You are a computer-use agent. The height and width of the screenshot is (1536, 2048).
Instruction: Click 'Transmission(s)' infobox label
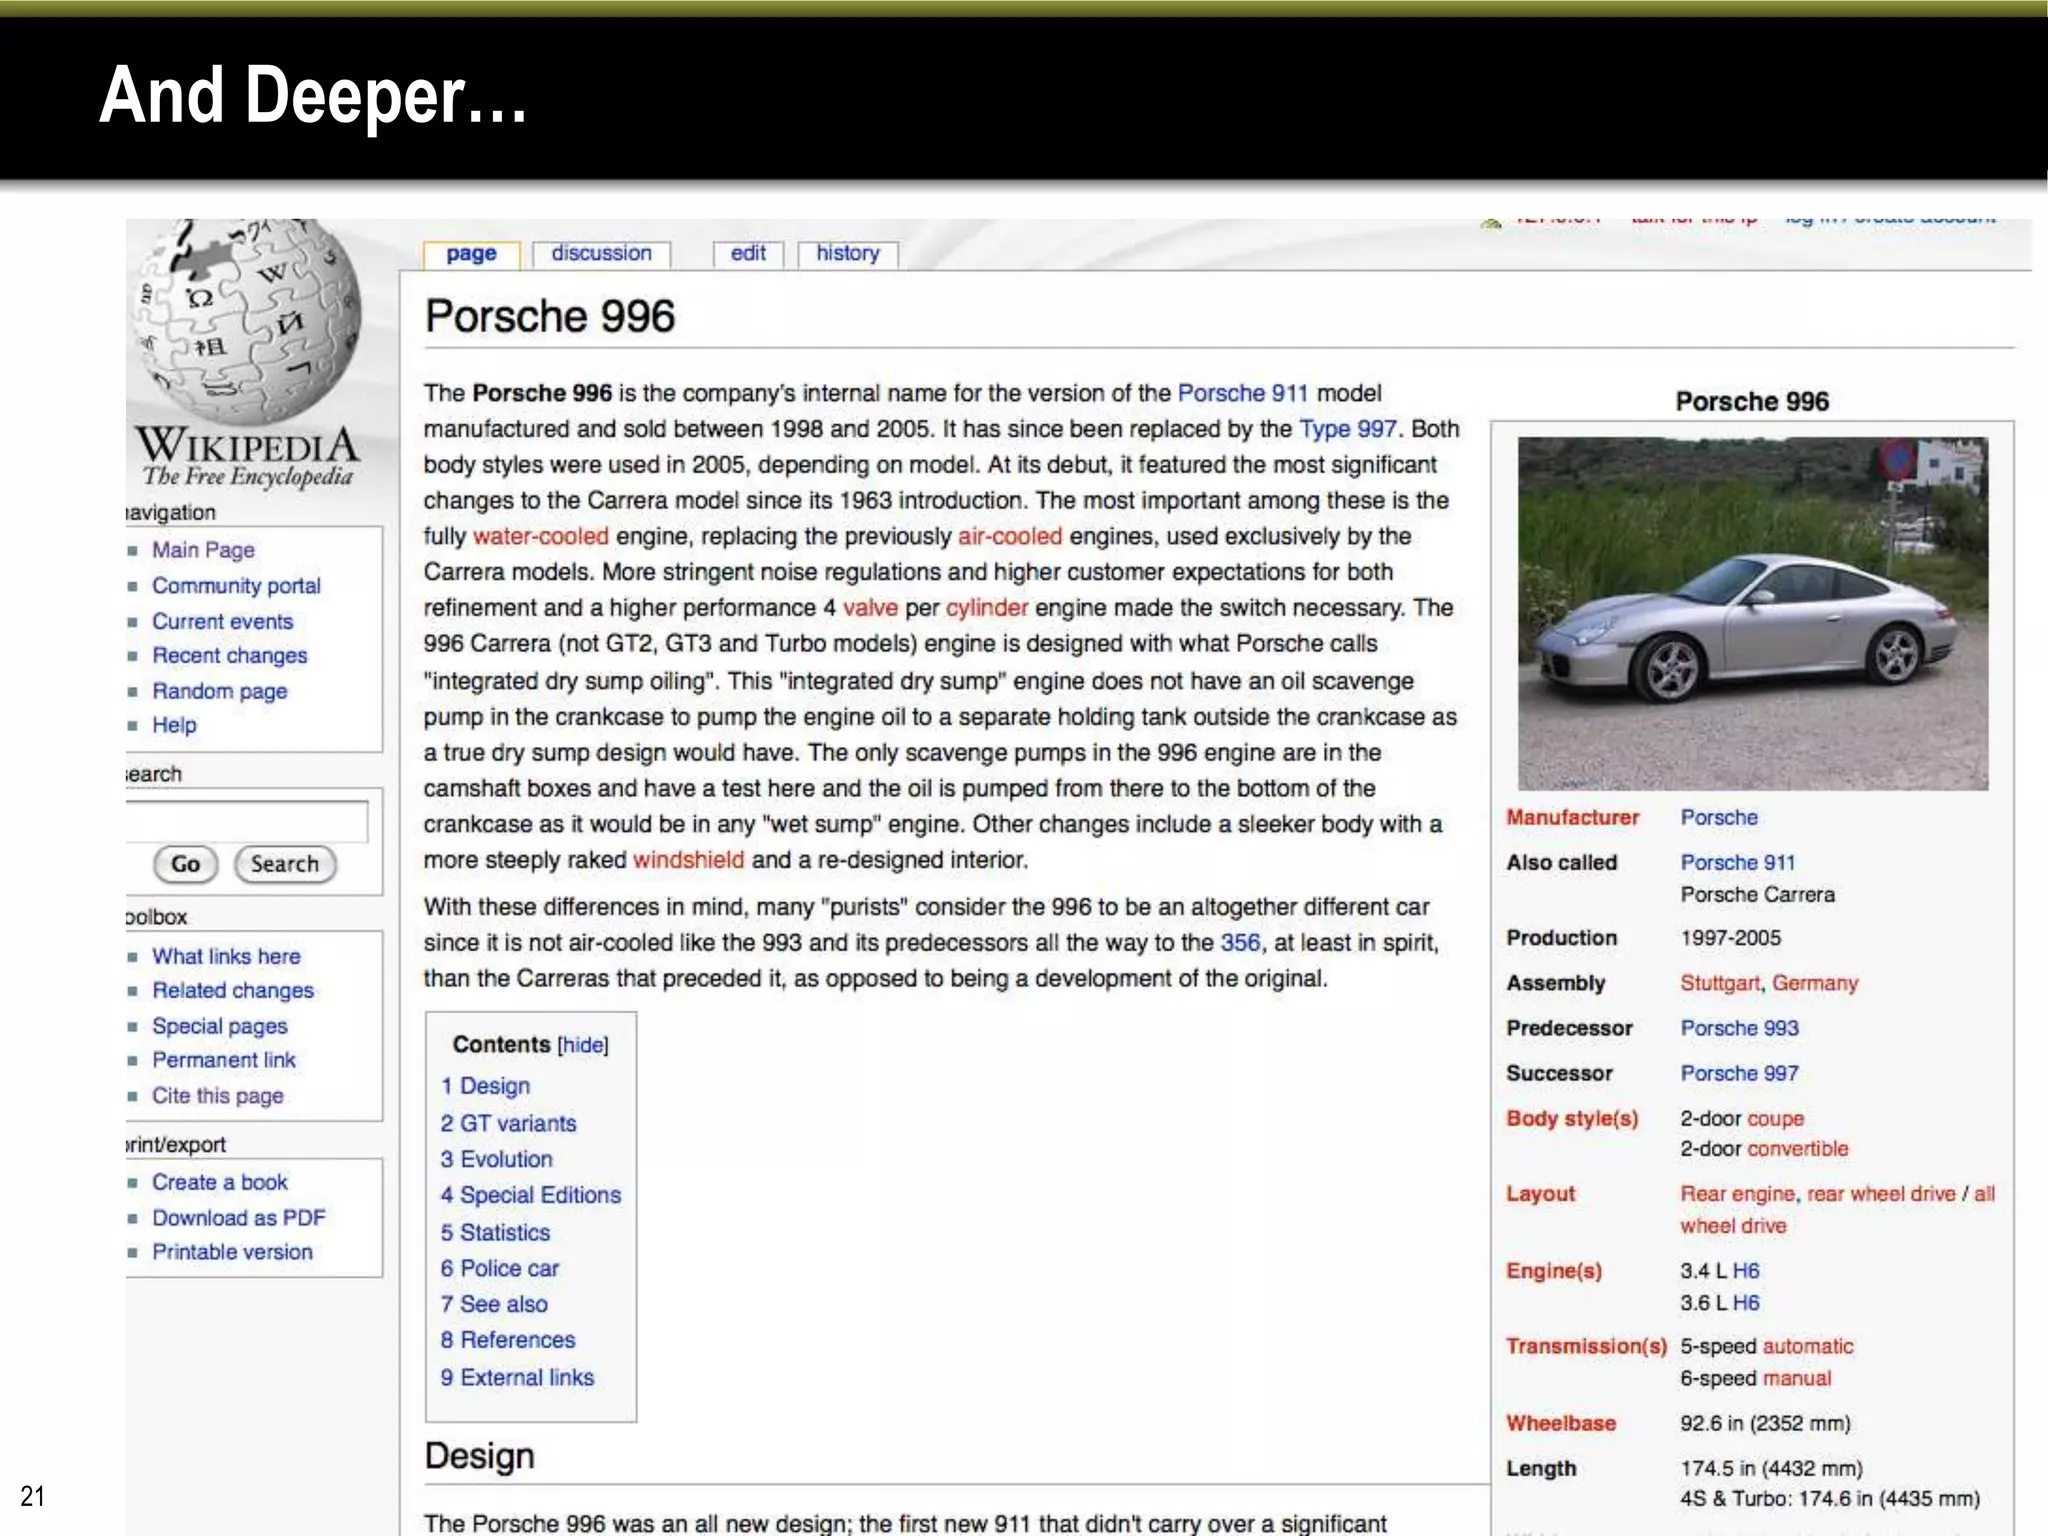[1587, 1346]
